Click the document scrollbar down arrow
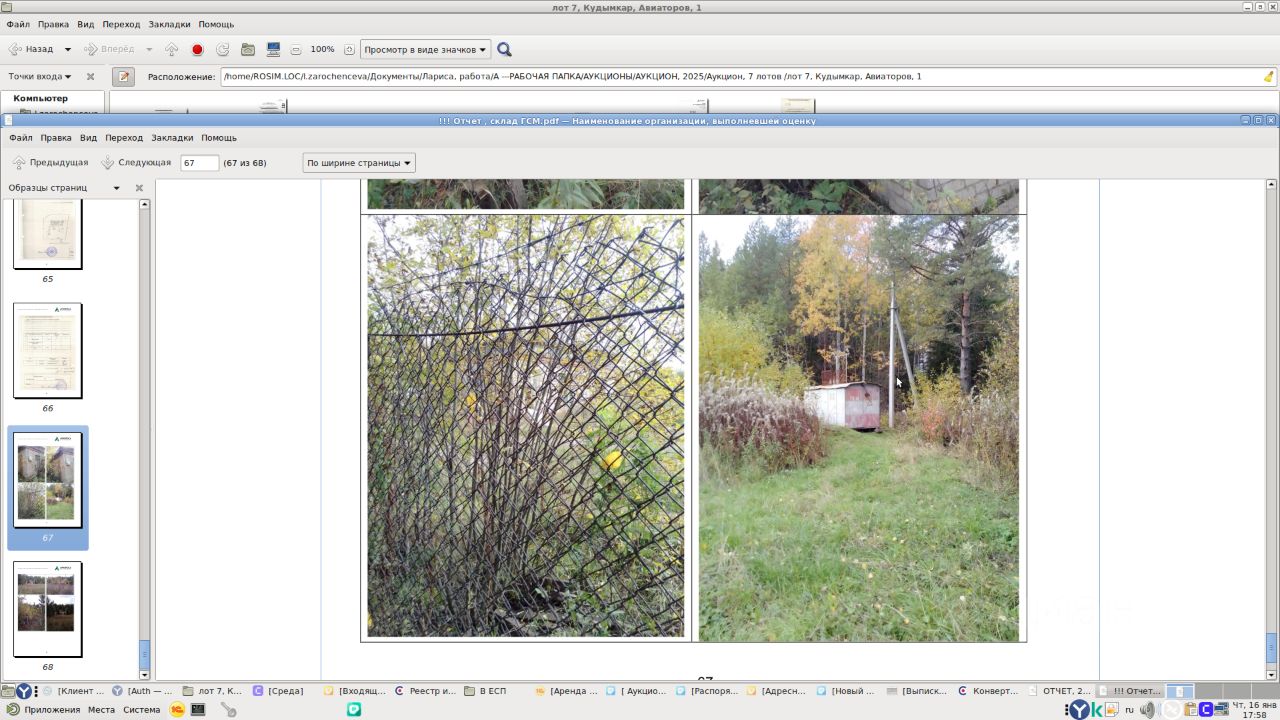The image size is (1280, 720). pos(1271,675)
